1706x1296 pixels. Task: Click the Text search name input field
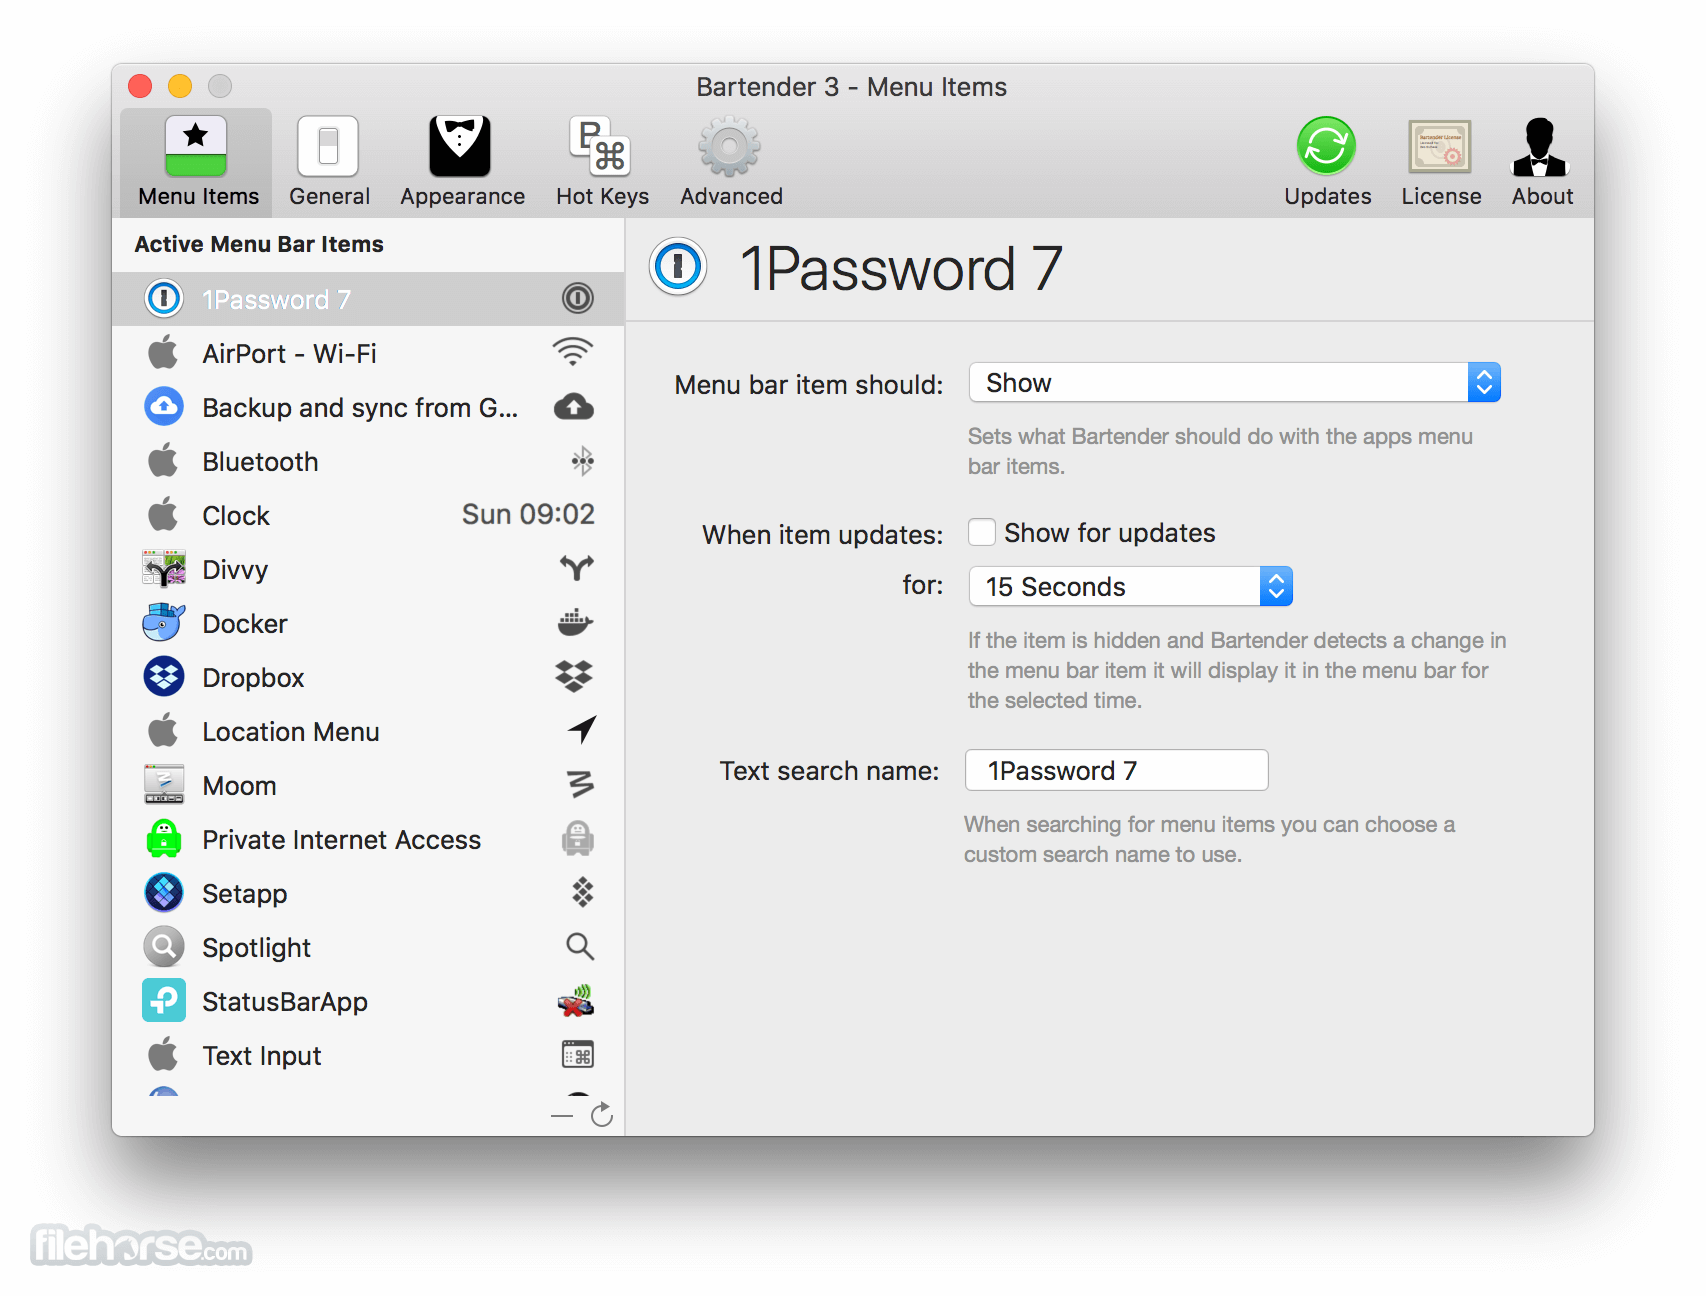pyautogui.click(x=1117, y=770)
